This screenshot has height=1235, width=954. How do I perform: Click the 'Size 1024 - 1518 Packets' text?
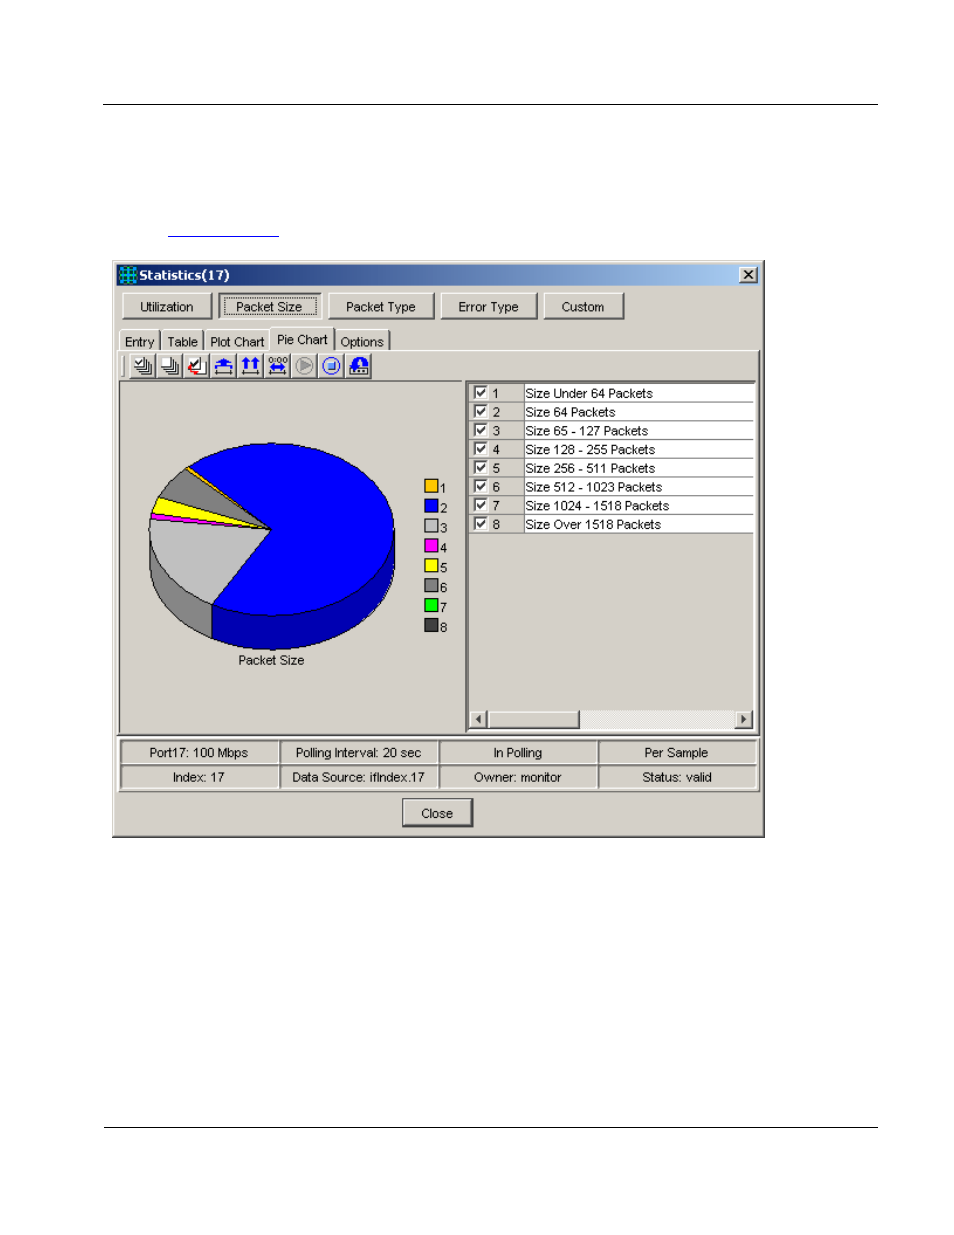point(597,506)
